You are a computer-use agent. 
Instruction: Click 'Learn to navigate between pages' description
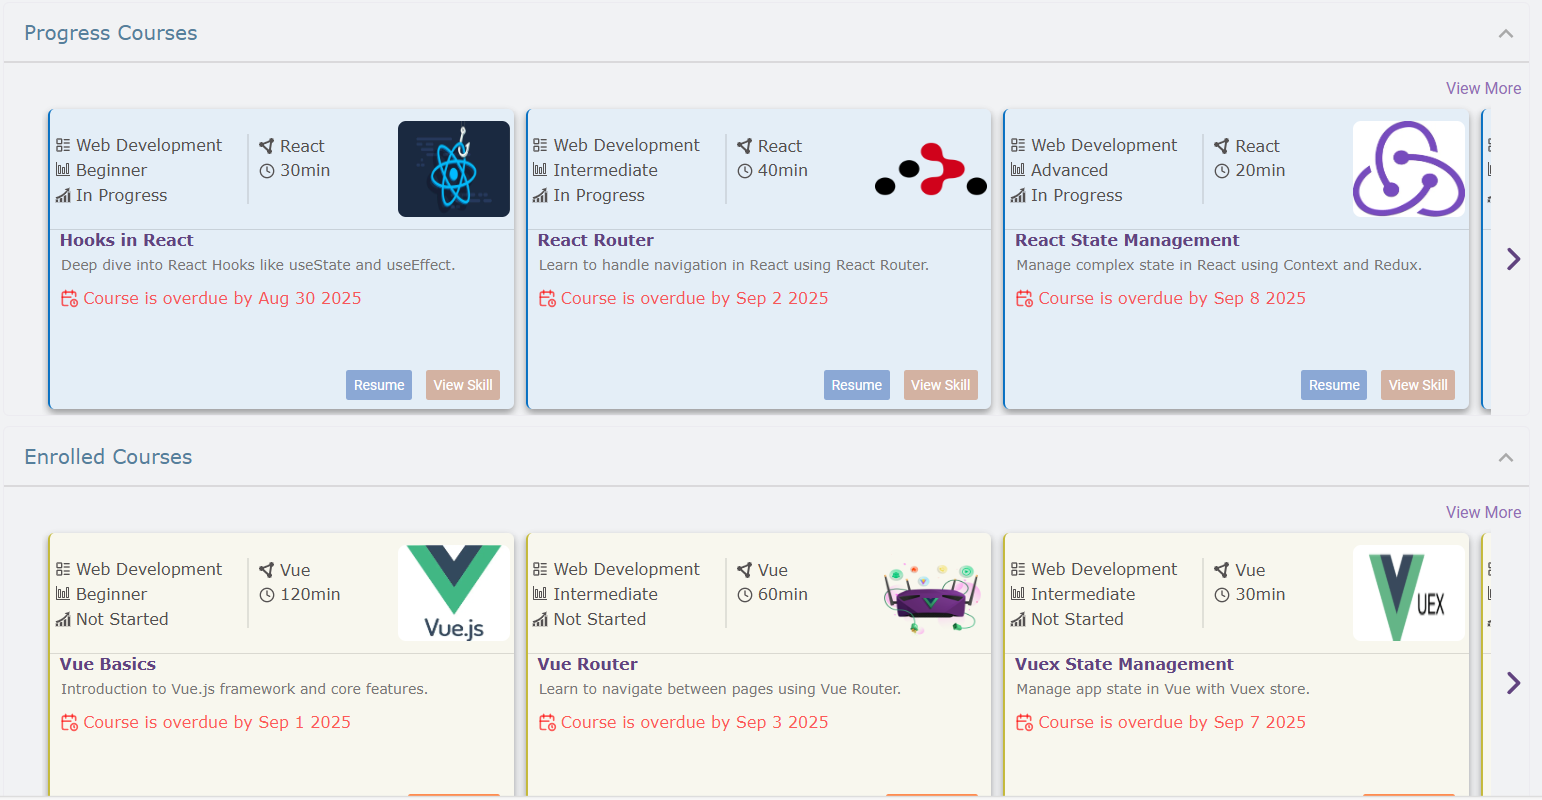pyautogui.click(x=720, y=689)
